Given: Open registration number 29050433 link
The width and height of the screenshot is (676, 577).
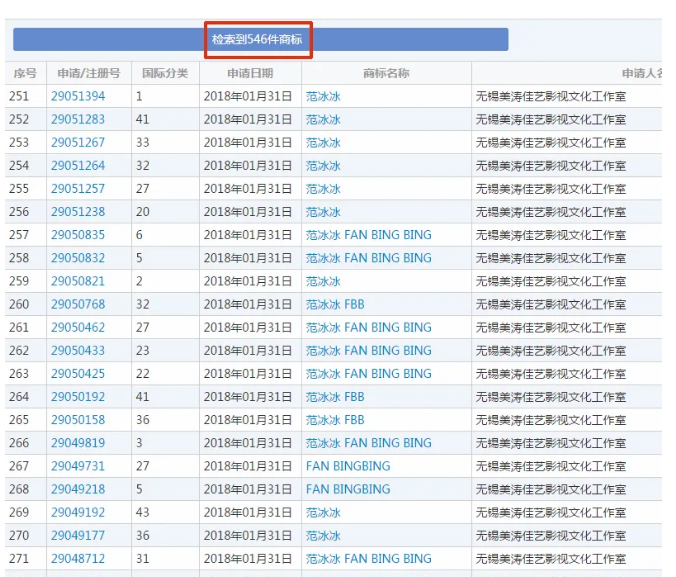Looking at the screenshot, I should pos(78,351).
